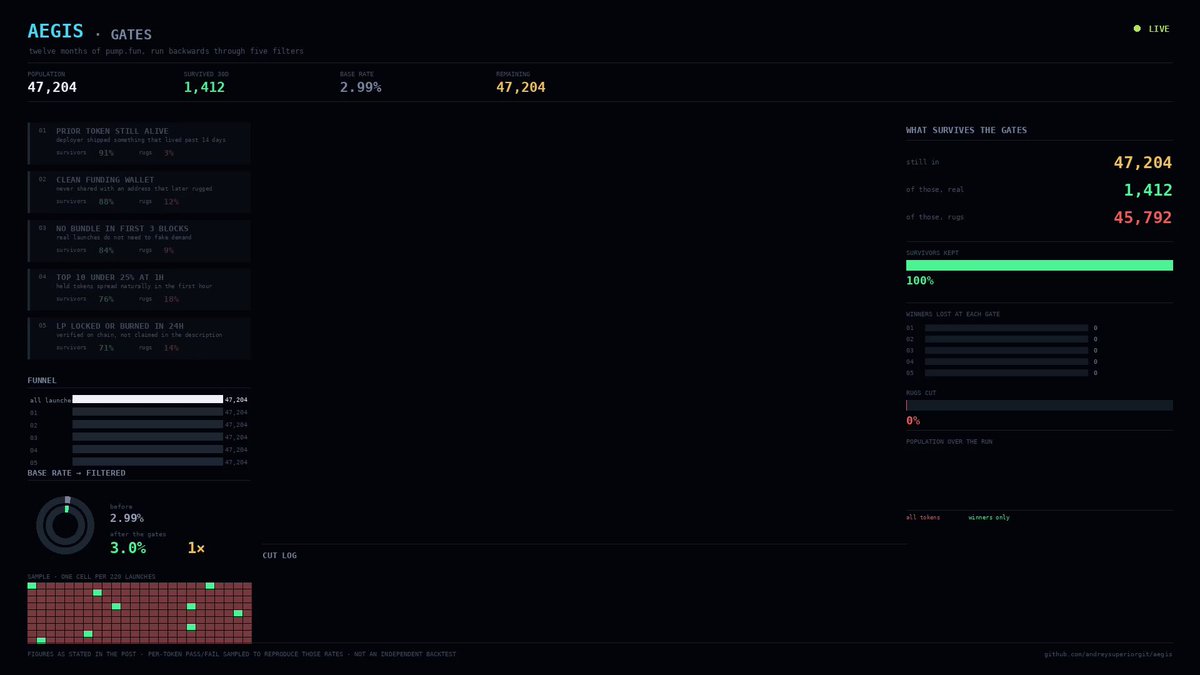Click the 12% rugs figure in gate 02

tap(171, 202)
